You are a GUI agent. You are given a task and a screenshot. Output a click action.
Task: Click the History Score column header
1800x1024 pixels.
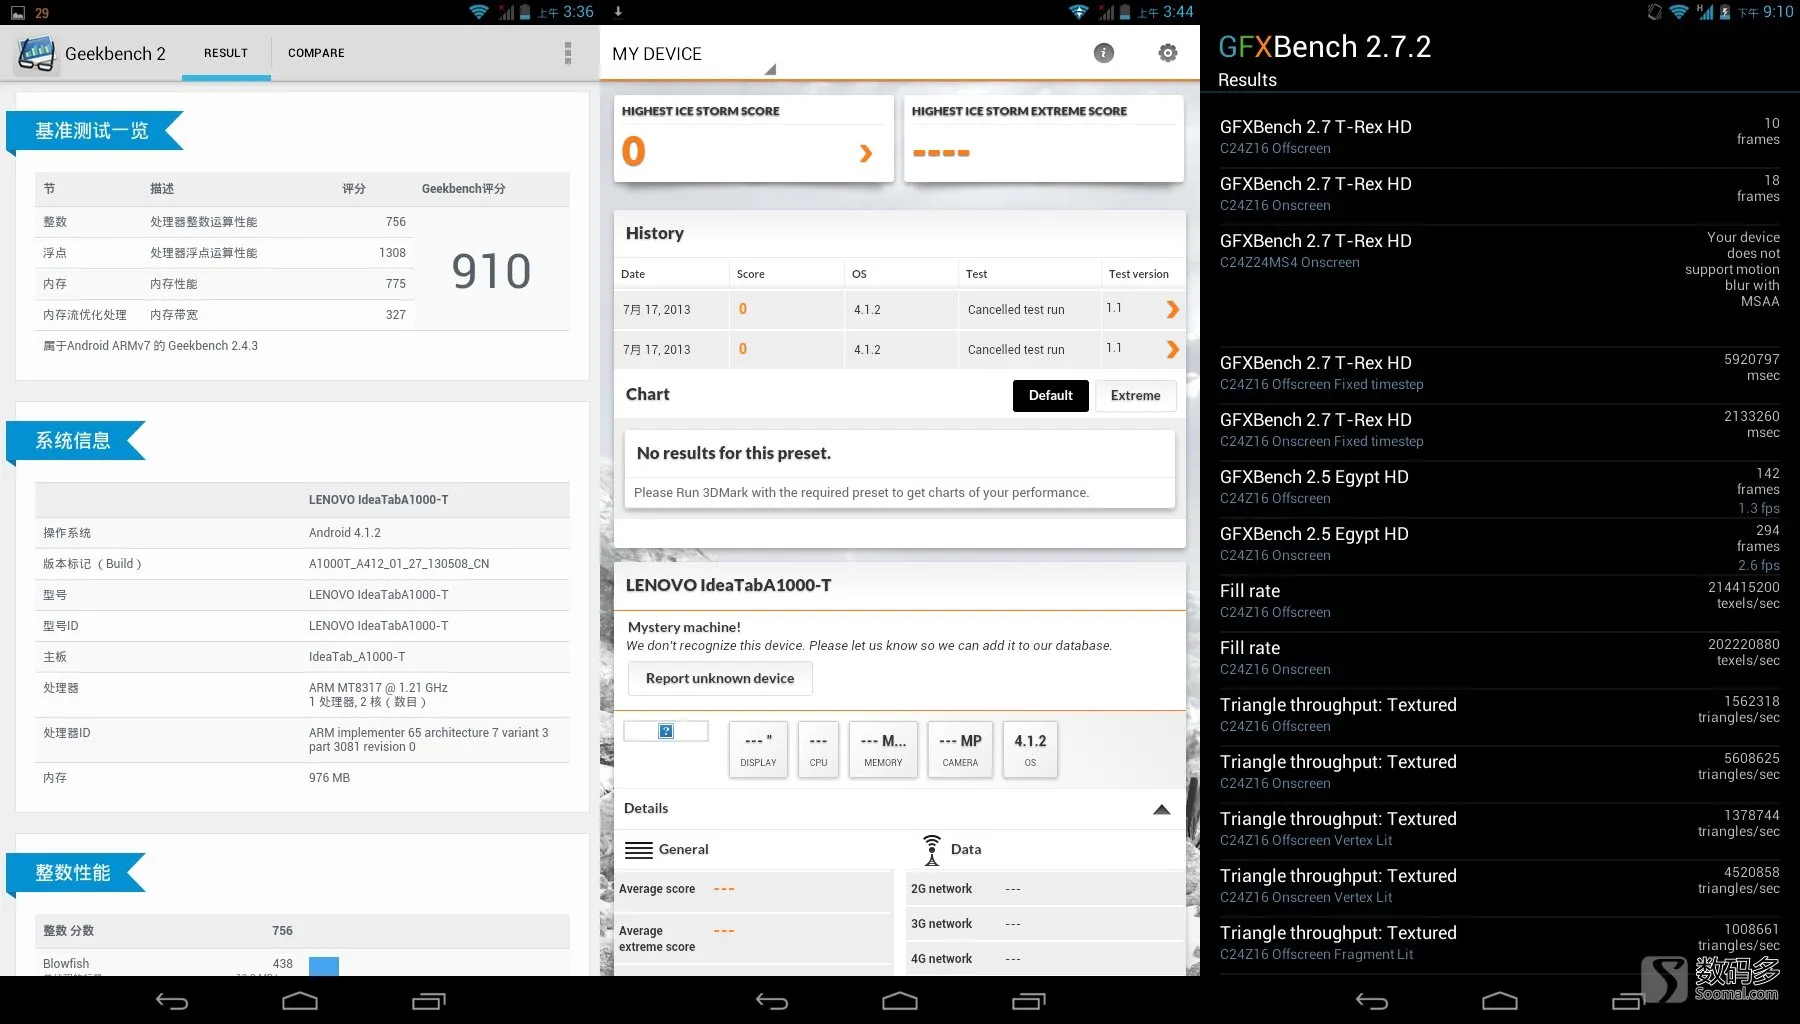click(751, 274)
